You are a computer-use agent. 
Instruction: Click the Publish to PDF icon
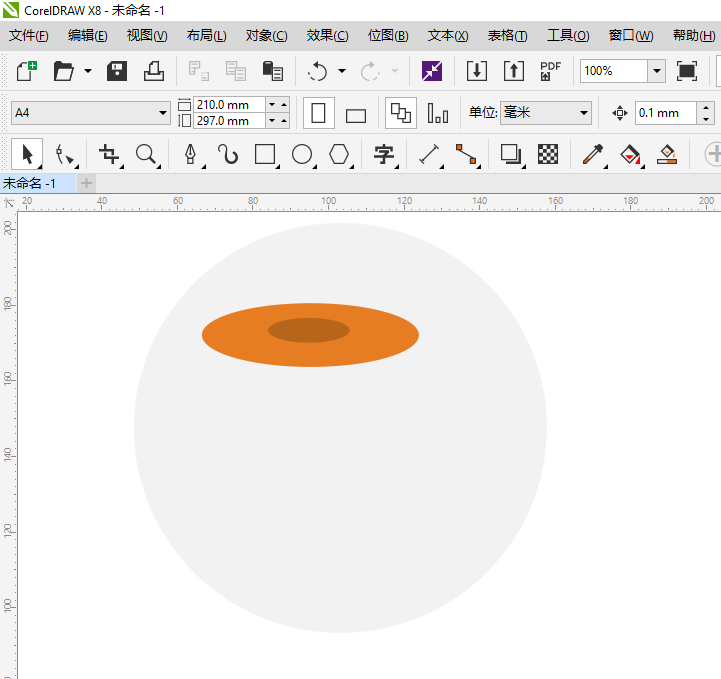550,71
